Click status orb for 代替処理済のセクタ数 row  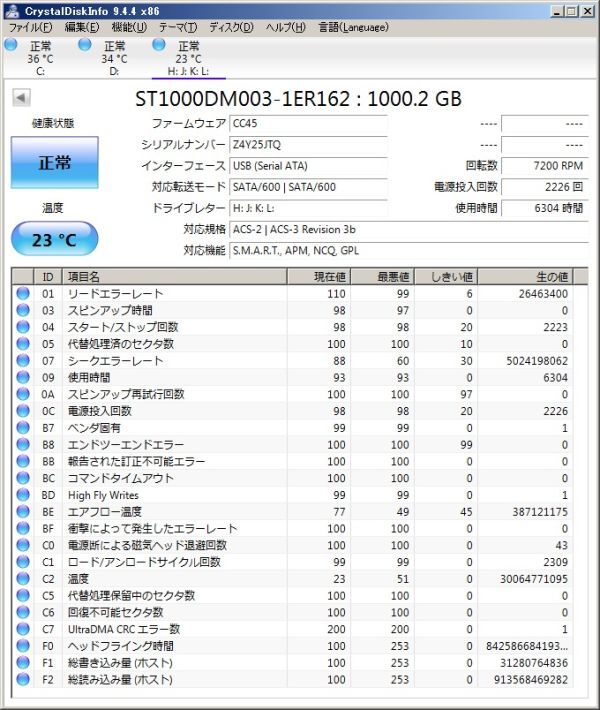tap(23, 344)
